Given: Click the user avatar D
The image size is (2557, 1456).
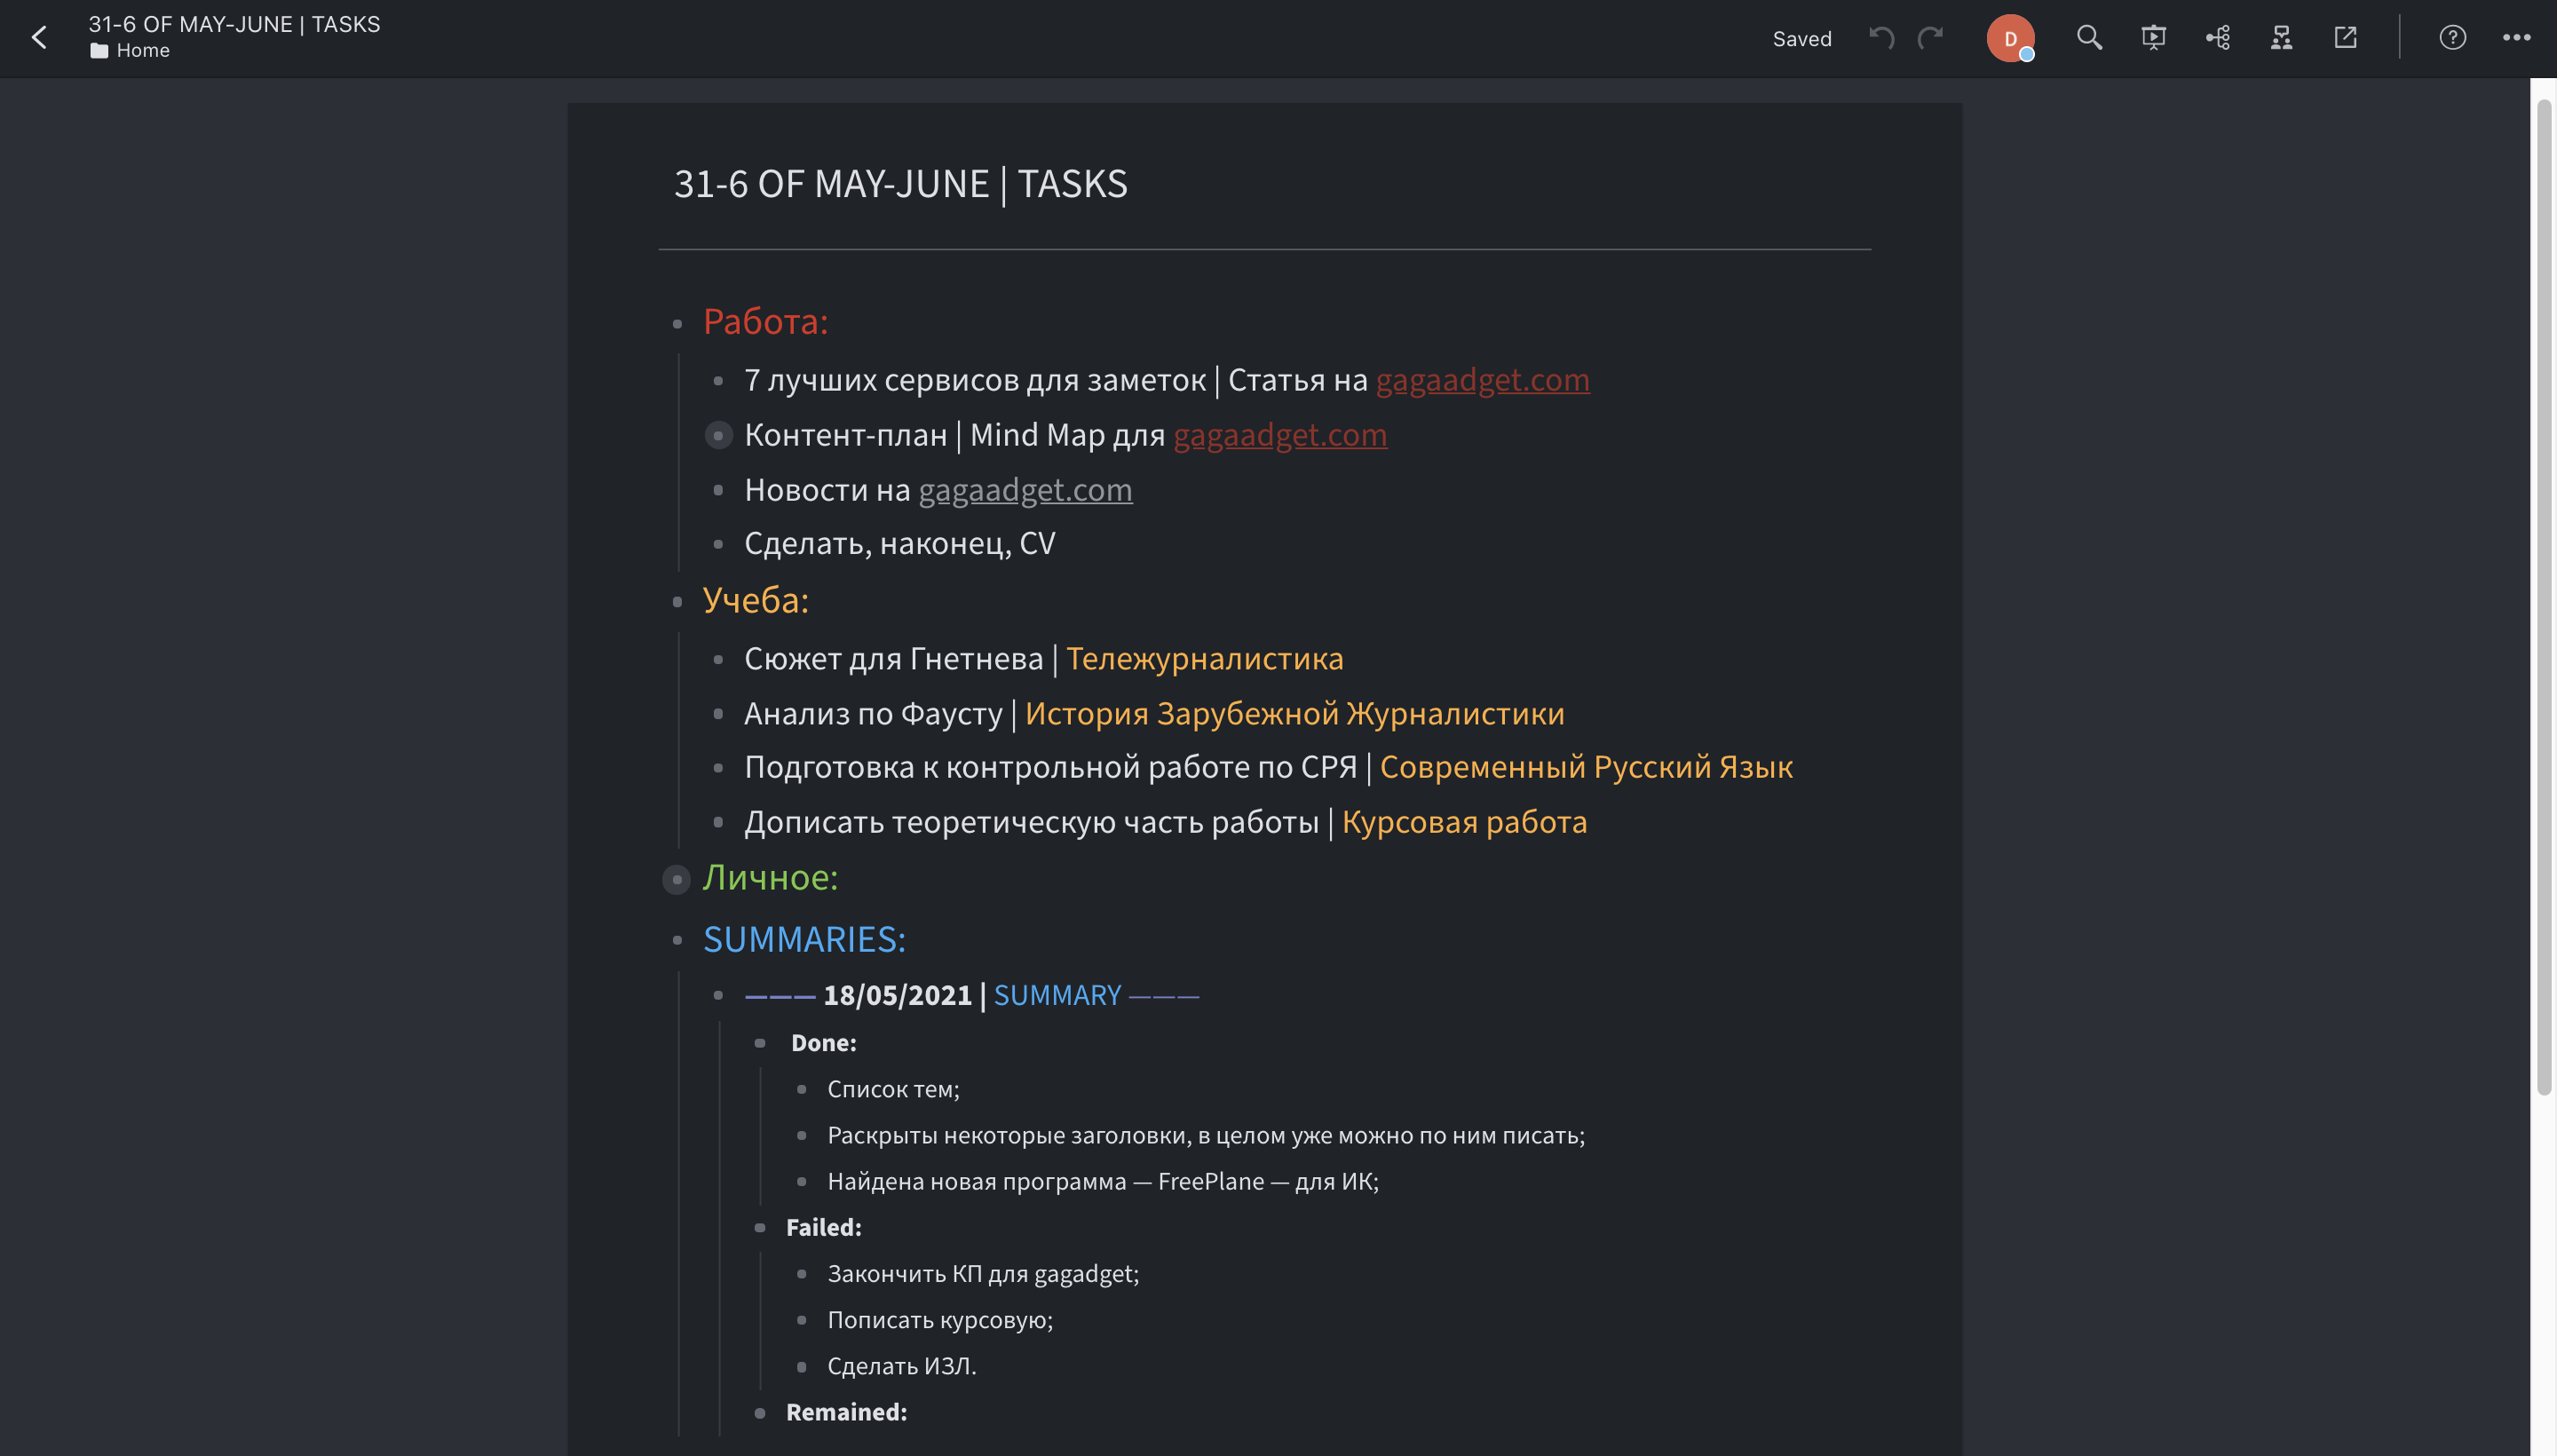Looking at the screenshot, I should [x=2009, y=38].
